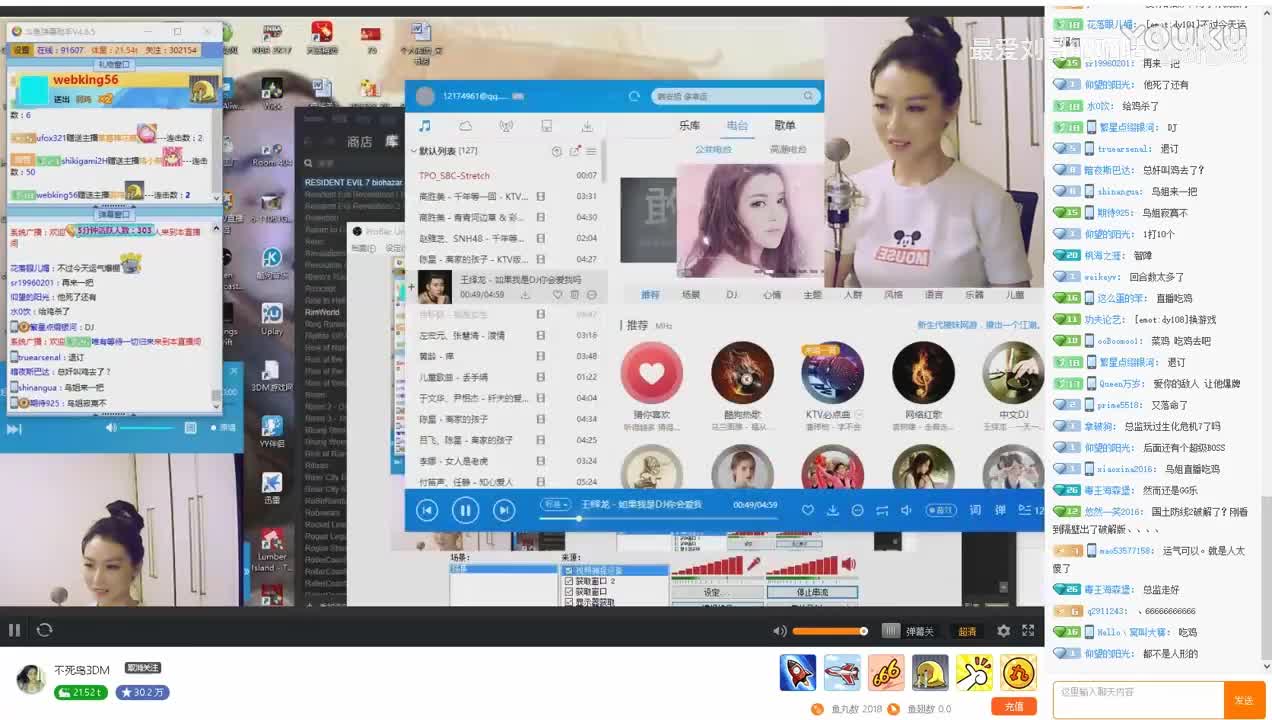Reload the live stream video
Viewport: 1272px width, 720px height.
(44, 630)
